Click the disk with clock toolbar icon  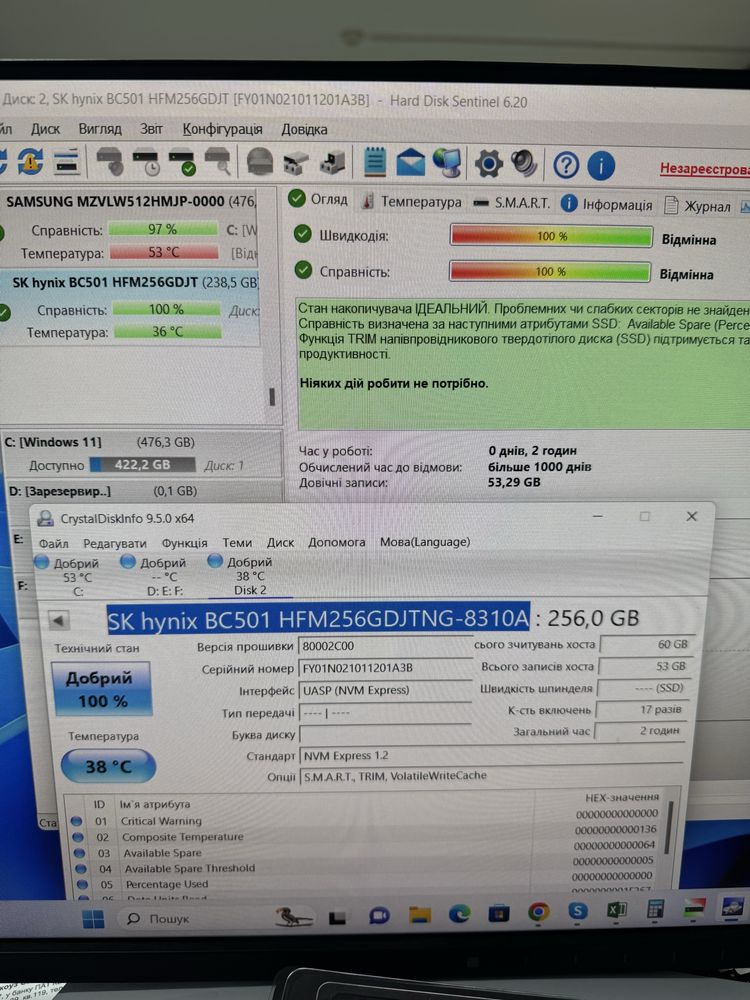[x=146, y=161]
